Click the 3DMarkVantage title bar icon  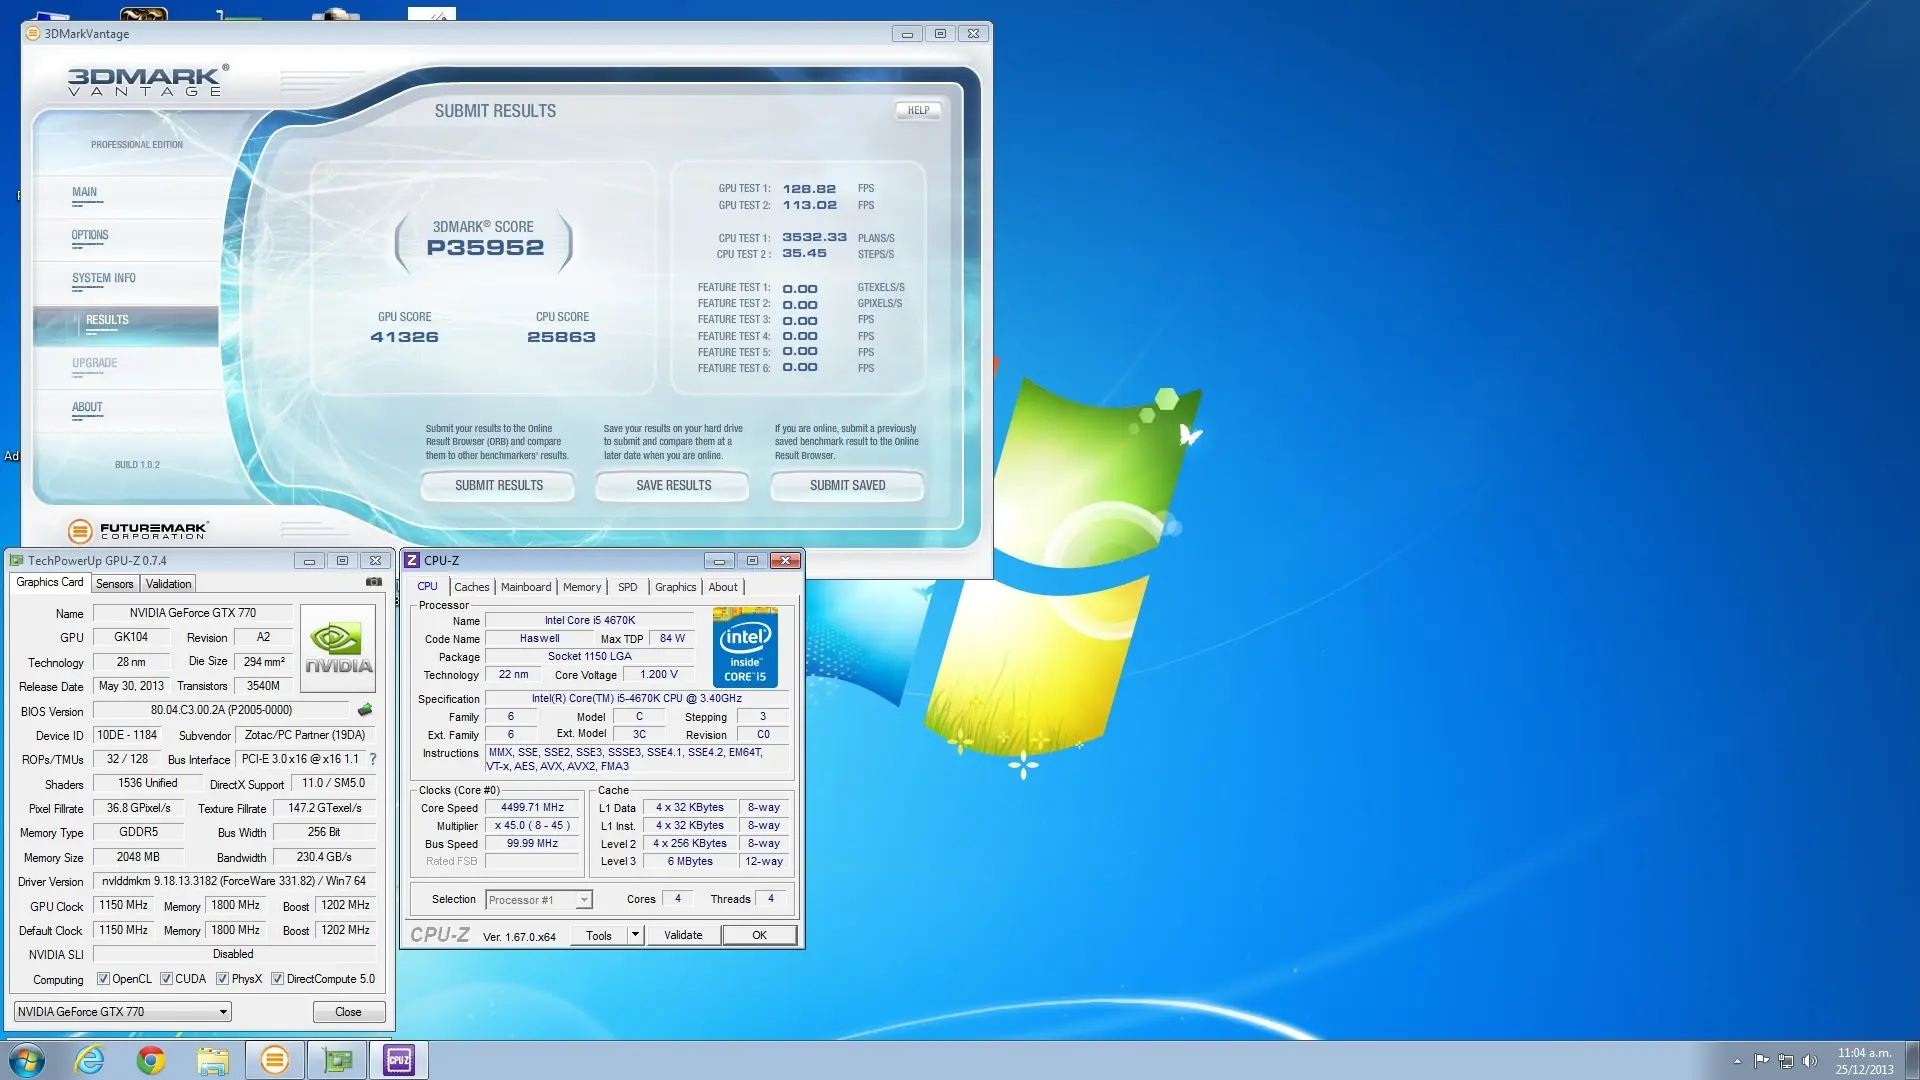(33, 33)
